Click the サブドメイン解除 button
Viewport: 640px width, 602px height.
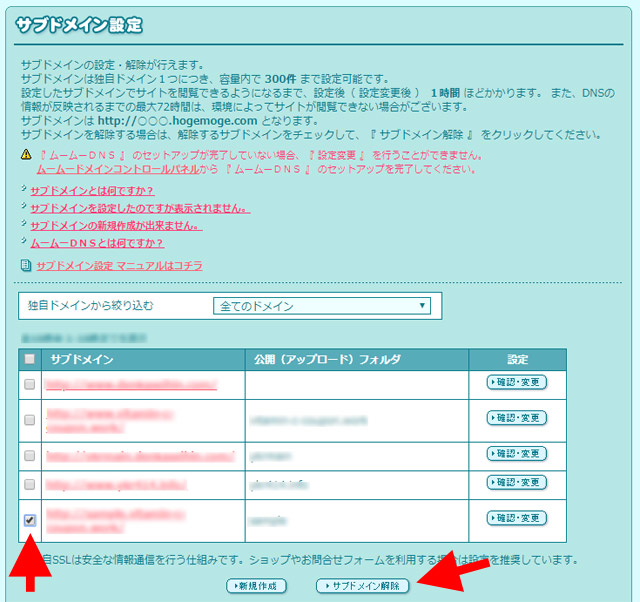coord(362,585)
